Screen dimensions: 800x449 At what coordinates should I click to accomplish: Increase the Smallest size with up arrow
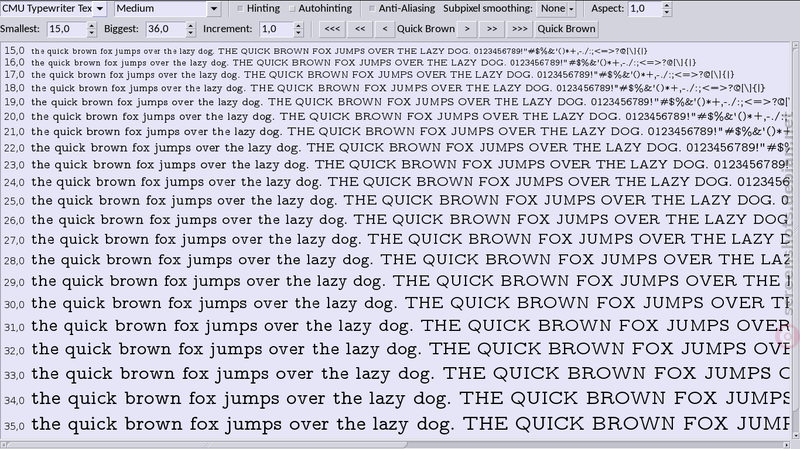point(91,26)
